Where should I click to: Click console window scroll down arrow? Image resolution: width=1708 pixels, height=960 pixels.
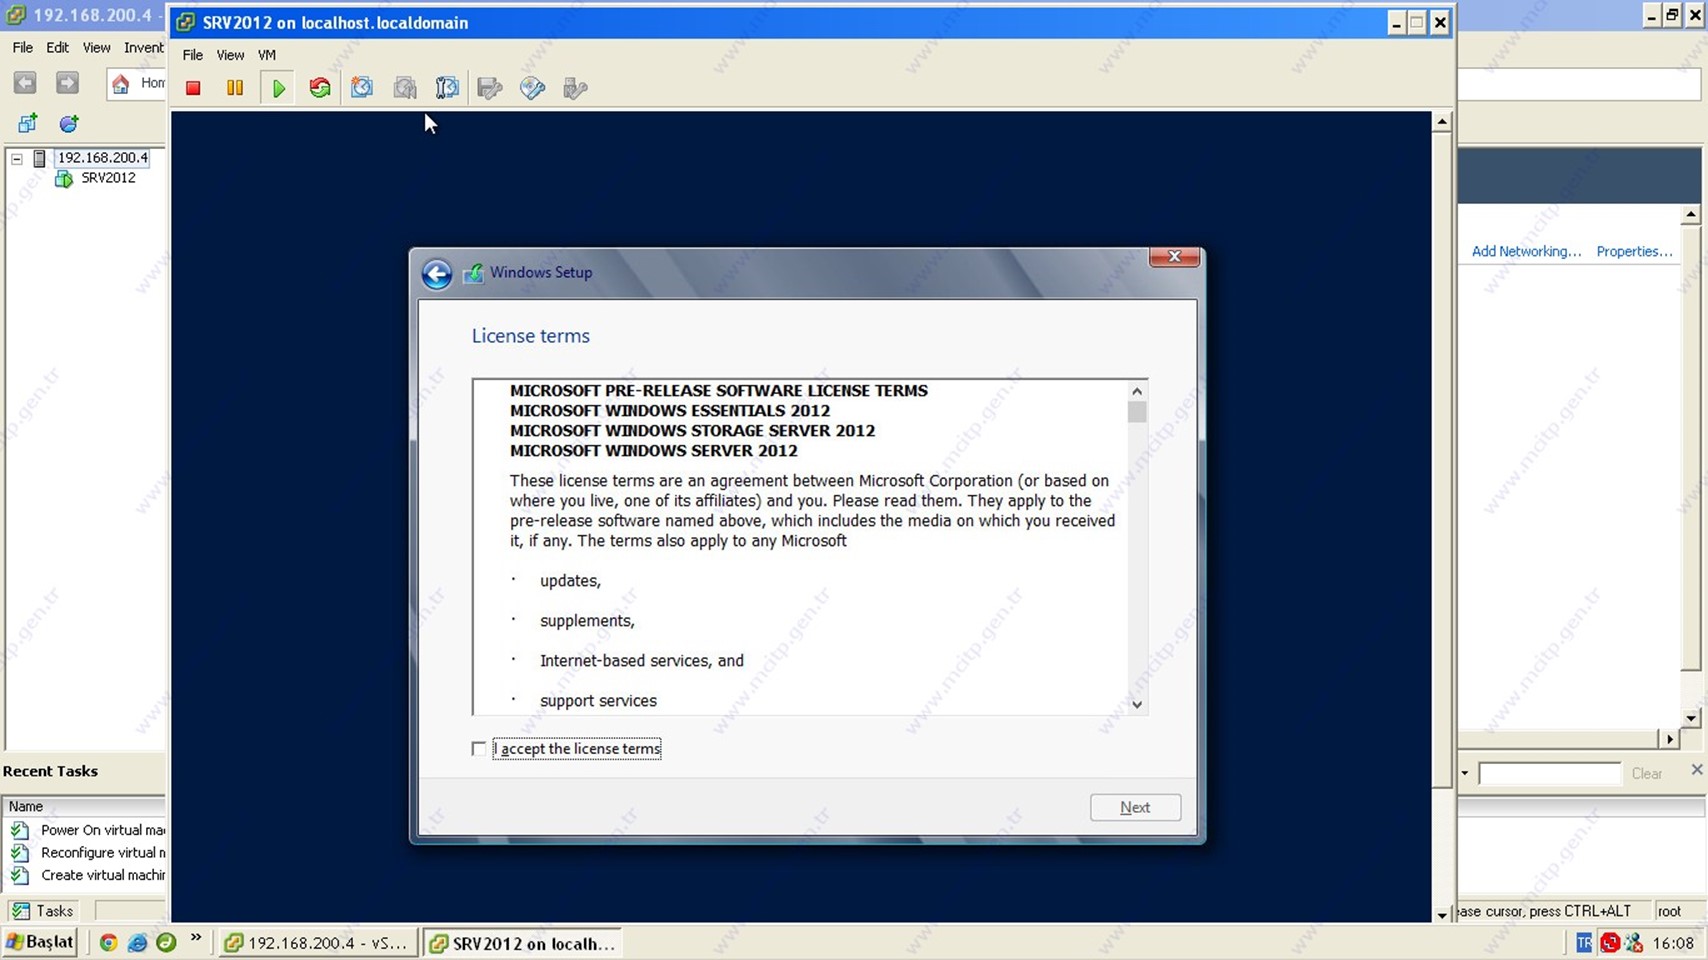click(1442, 914)
